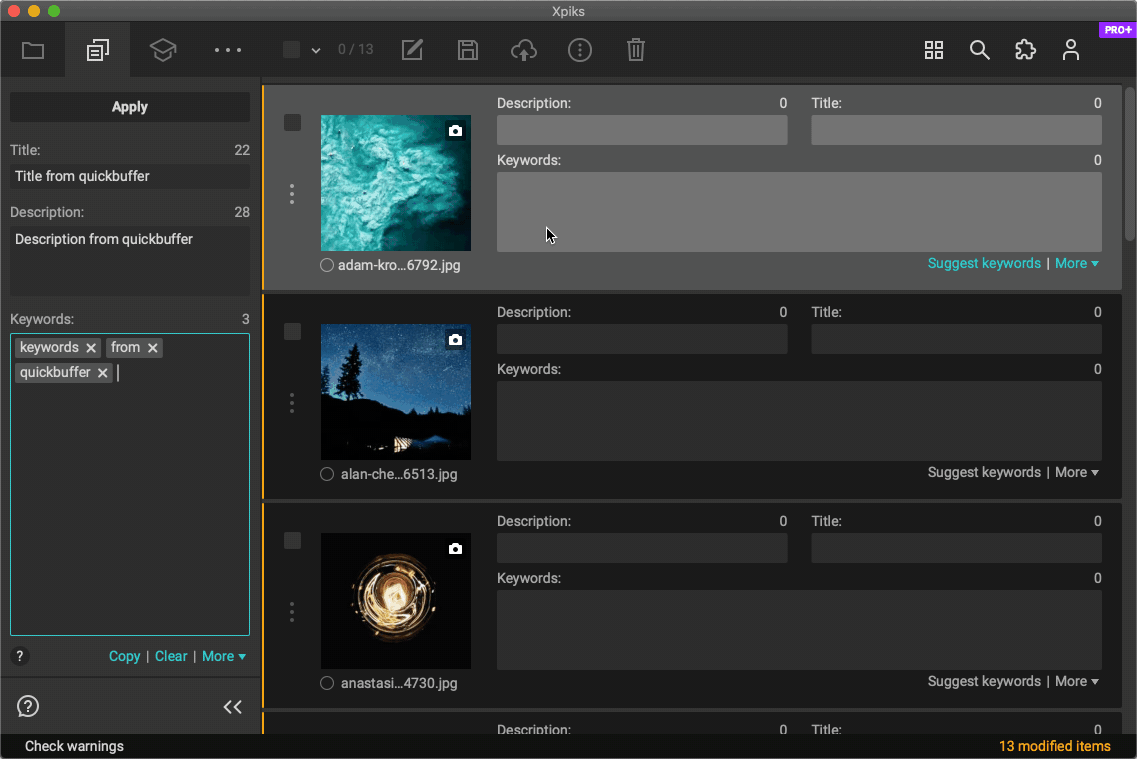Viewport: 1137px width, 759px height.
Task: Toggle the checkbox next to adam-kro...6792.jpg
Action: click(292, 122)
